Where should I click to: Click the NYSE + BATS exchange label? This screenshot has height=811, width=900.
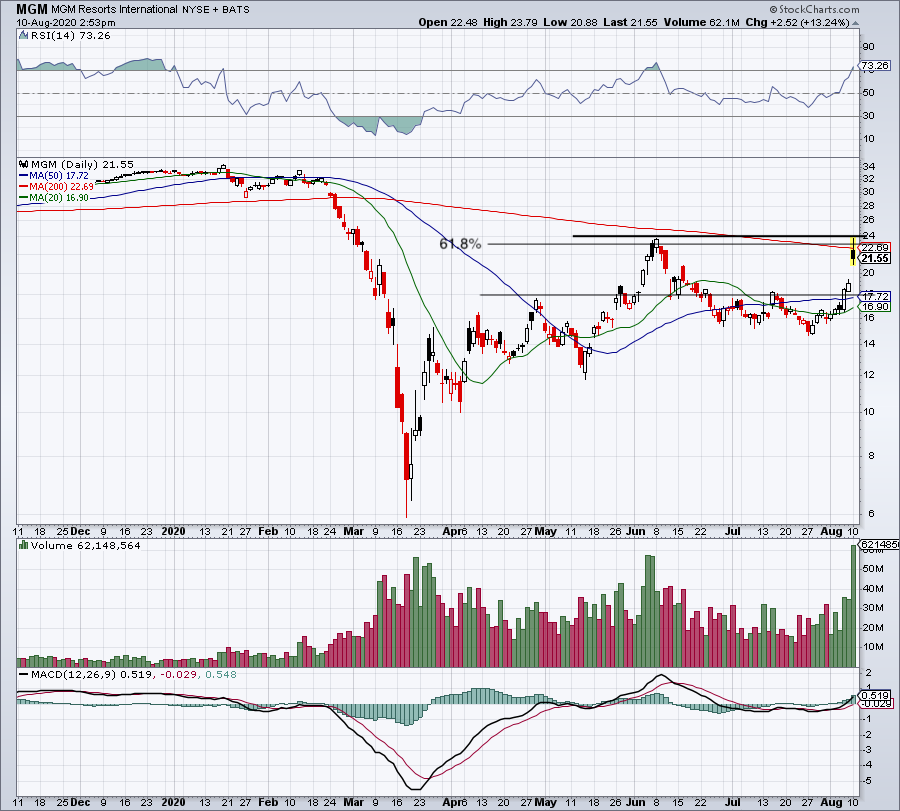coord(216,10)
